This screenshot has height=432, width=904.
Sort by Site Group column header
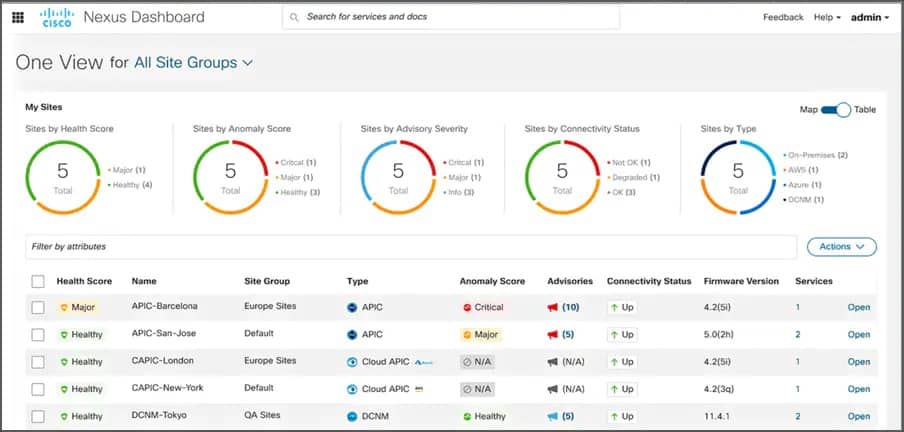267,281
